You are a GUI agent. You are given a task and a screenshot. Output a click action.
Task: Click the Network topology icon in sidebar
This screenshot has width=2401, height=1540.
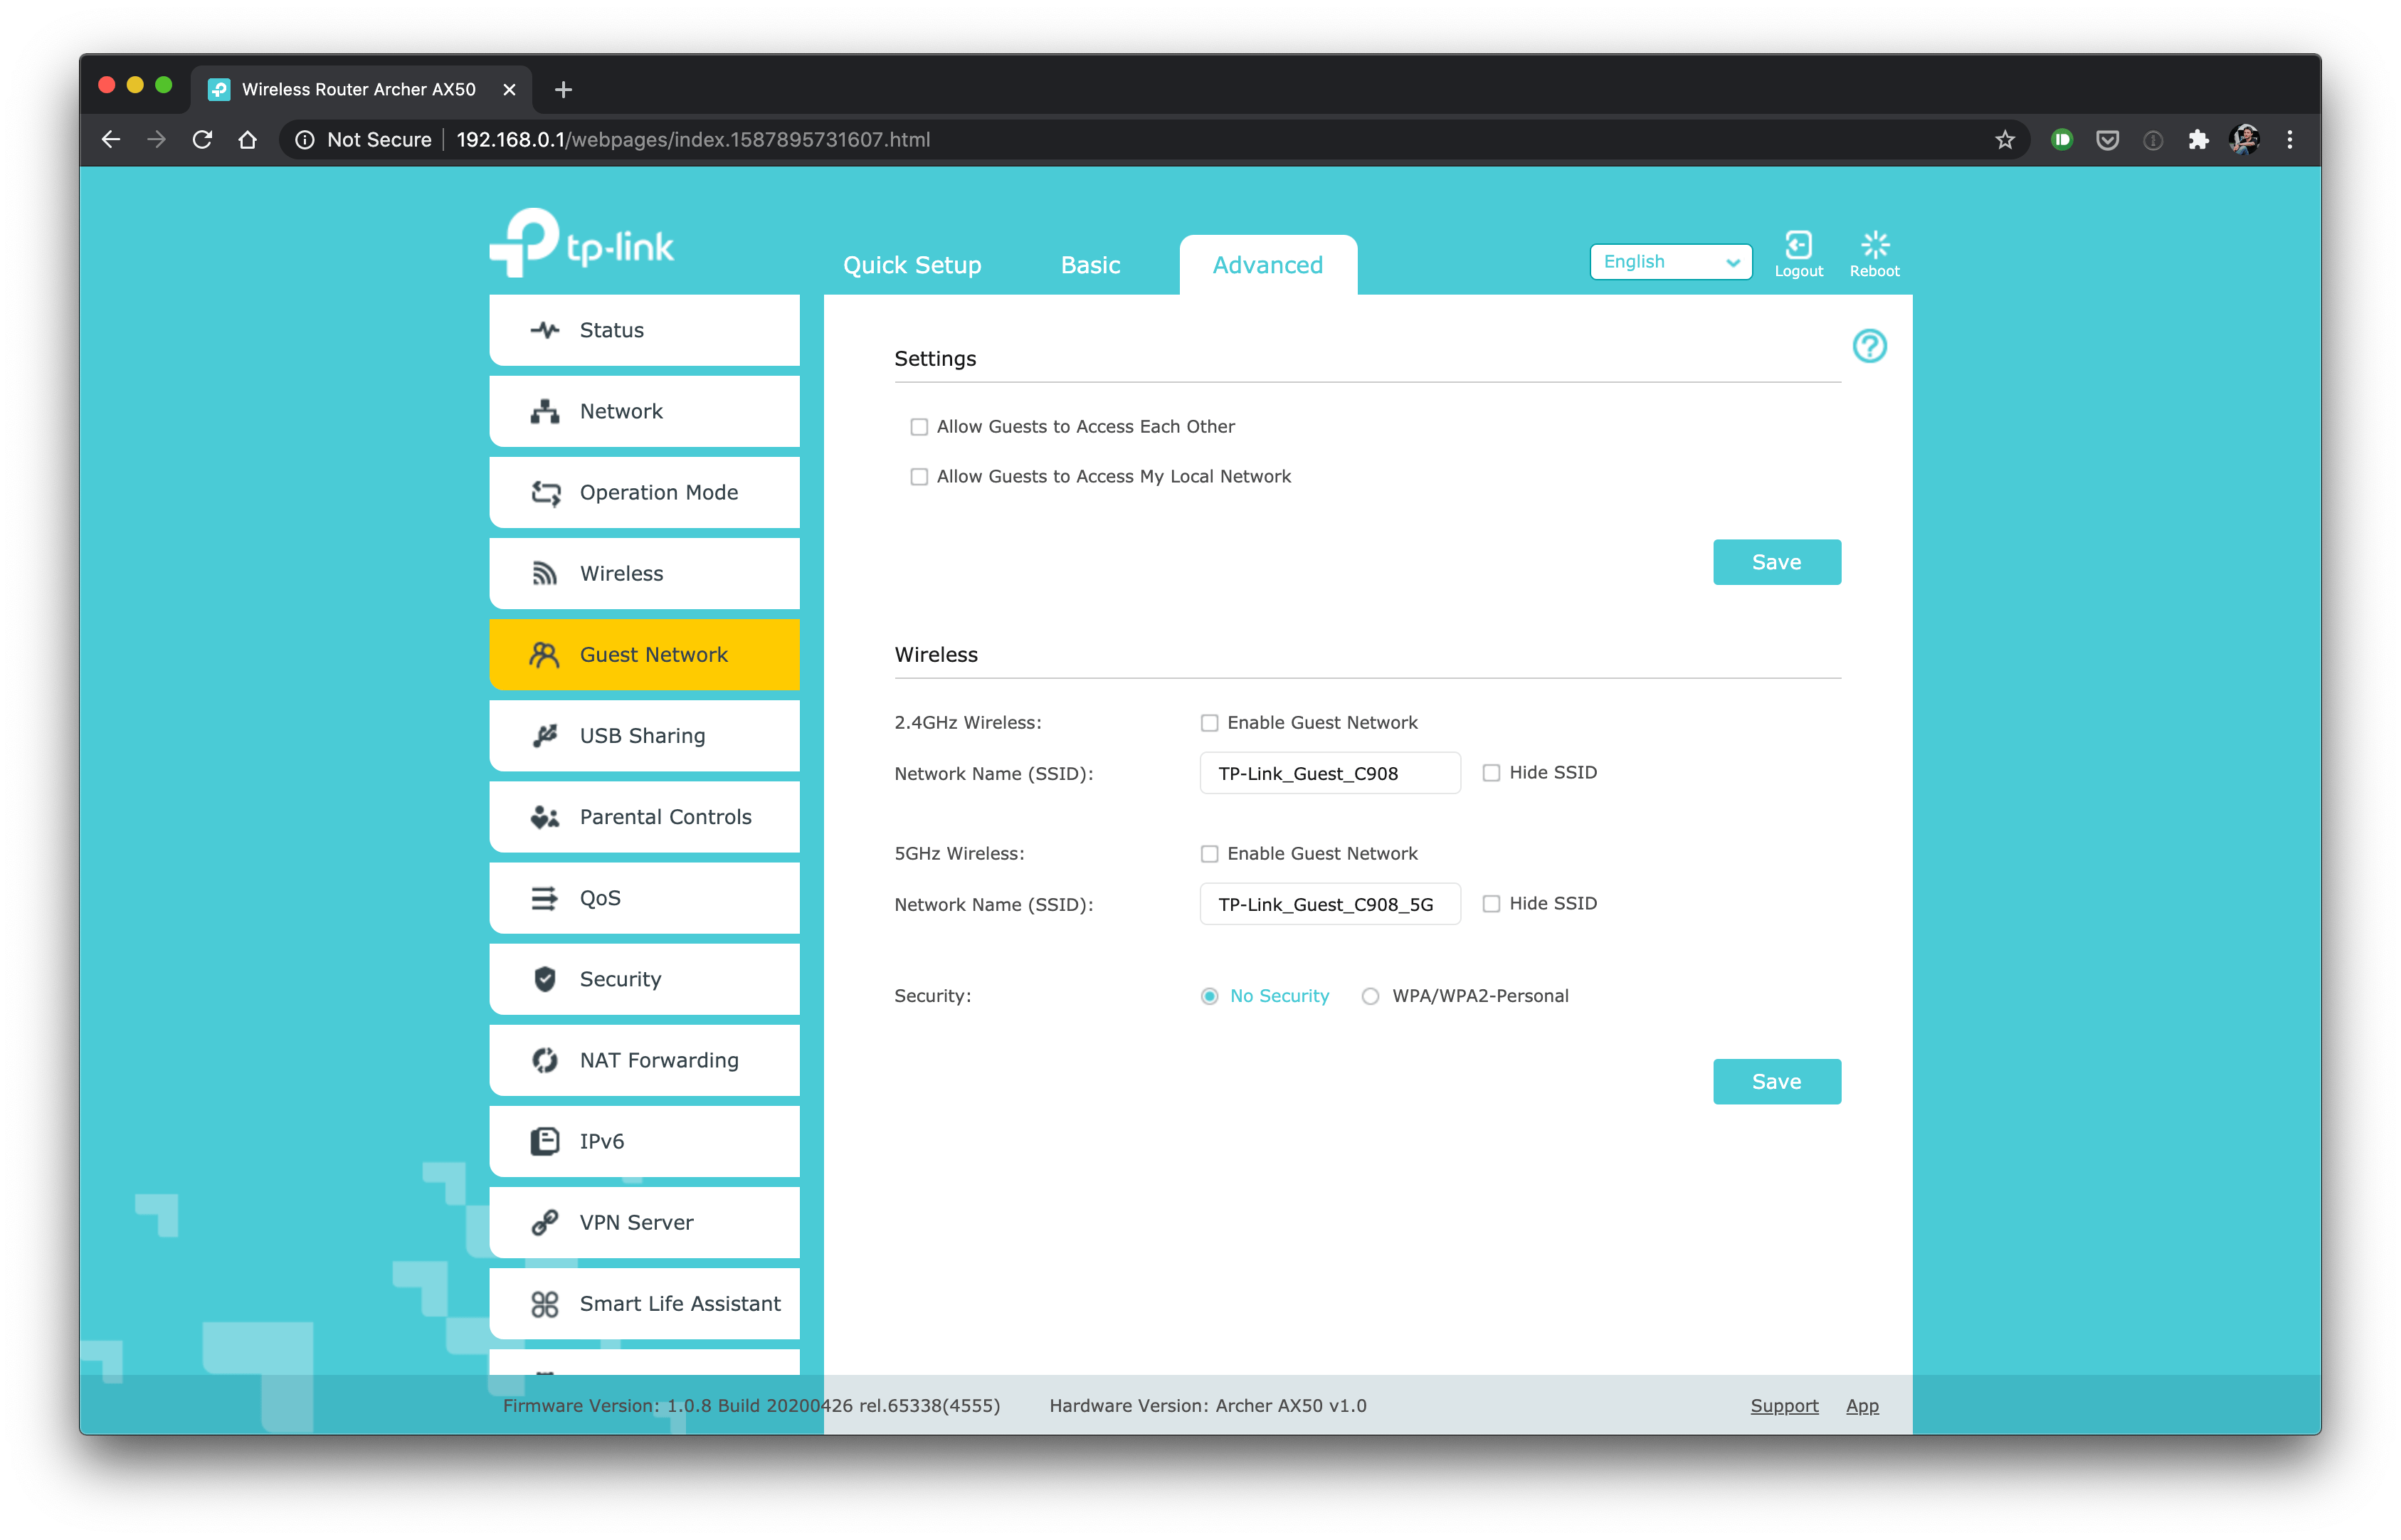[x=544, y=411]
